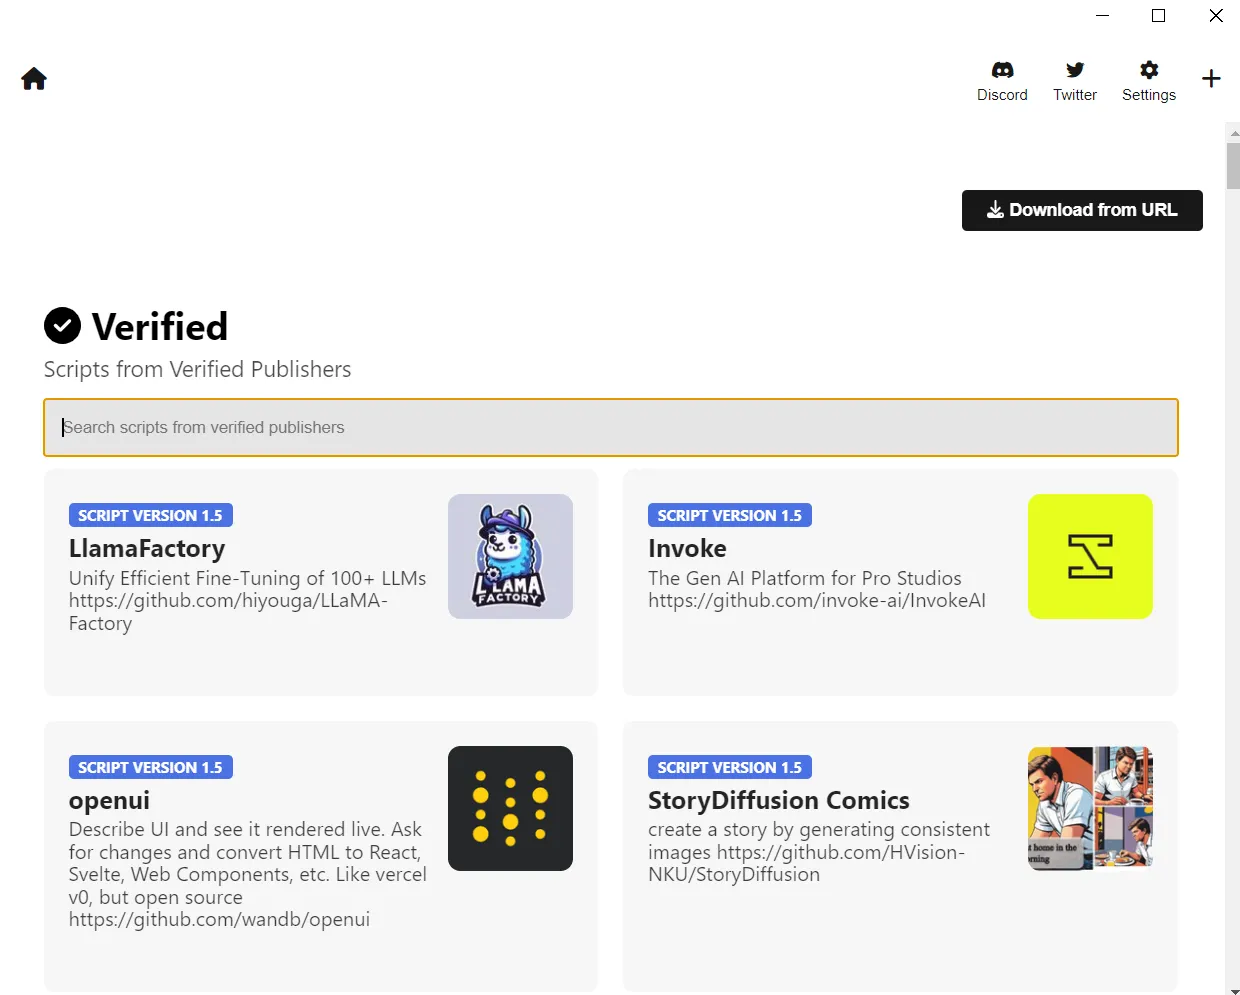Maximize the application window

pos(1158,15)
